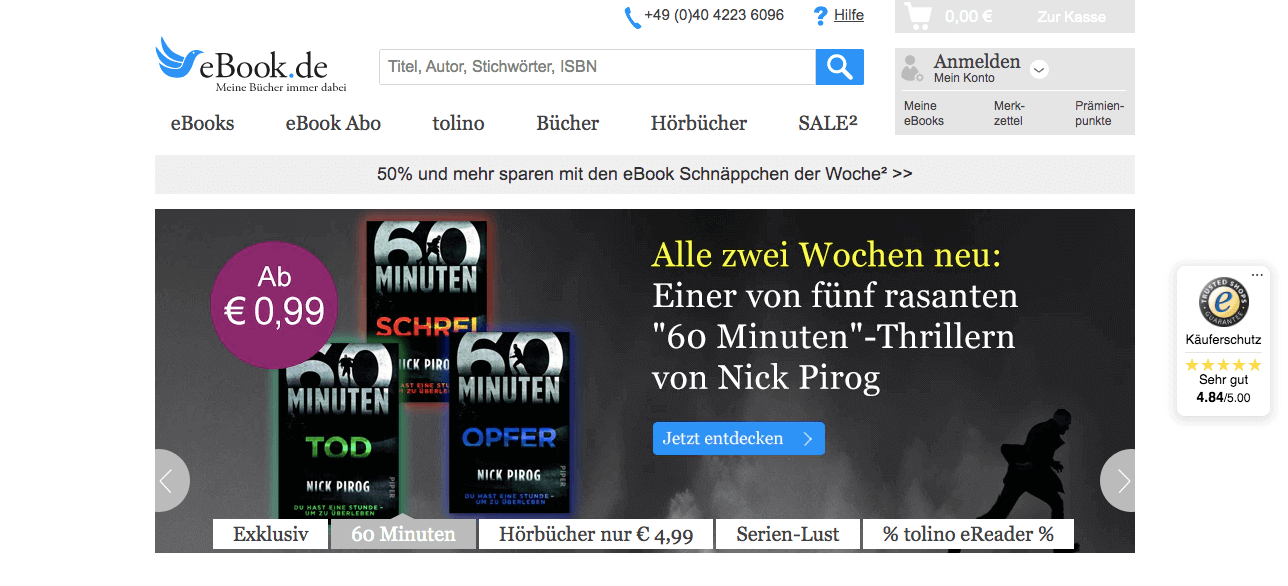Click the Käuferschutz label
This screenshot has height=586, width=1288.
point(1223,340)
